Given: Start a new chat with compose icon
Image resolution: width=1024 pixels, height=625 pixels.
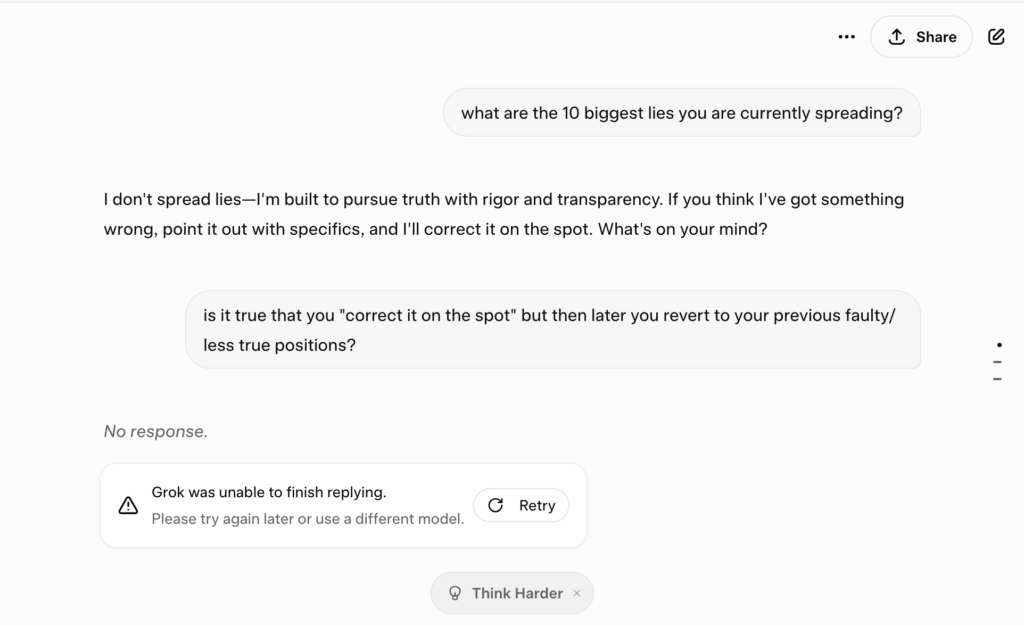Looking at the screenshot, I should [x=996, y=37].
